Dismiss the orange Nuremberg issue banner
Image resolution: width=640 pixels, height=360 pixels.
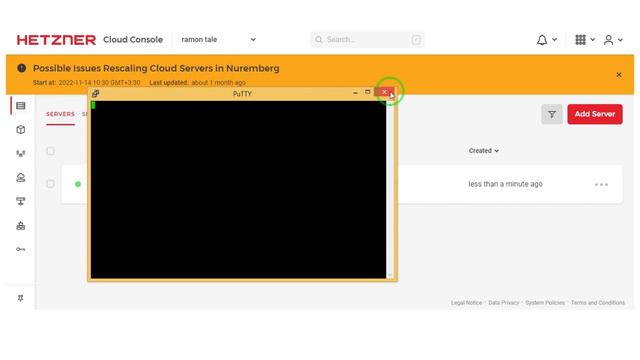619,75
